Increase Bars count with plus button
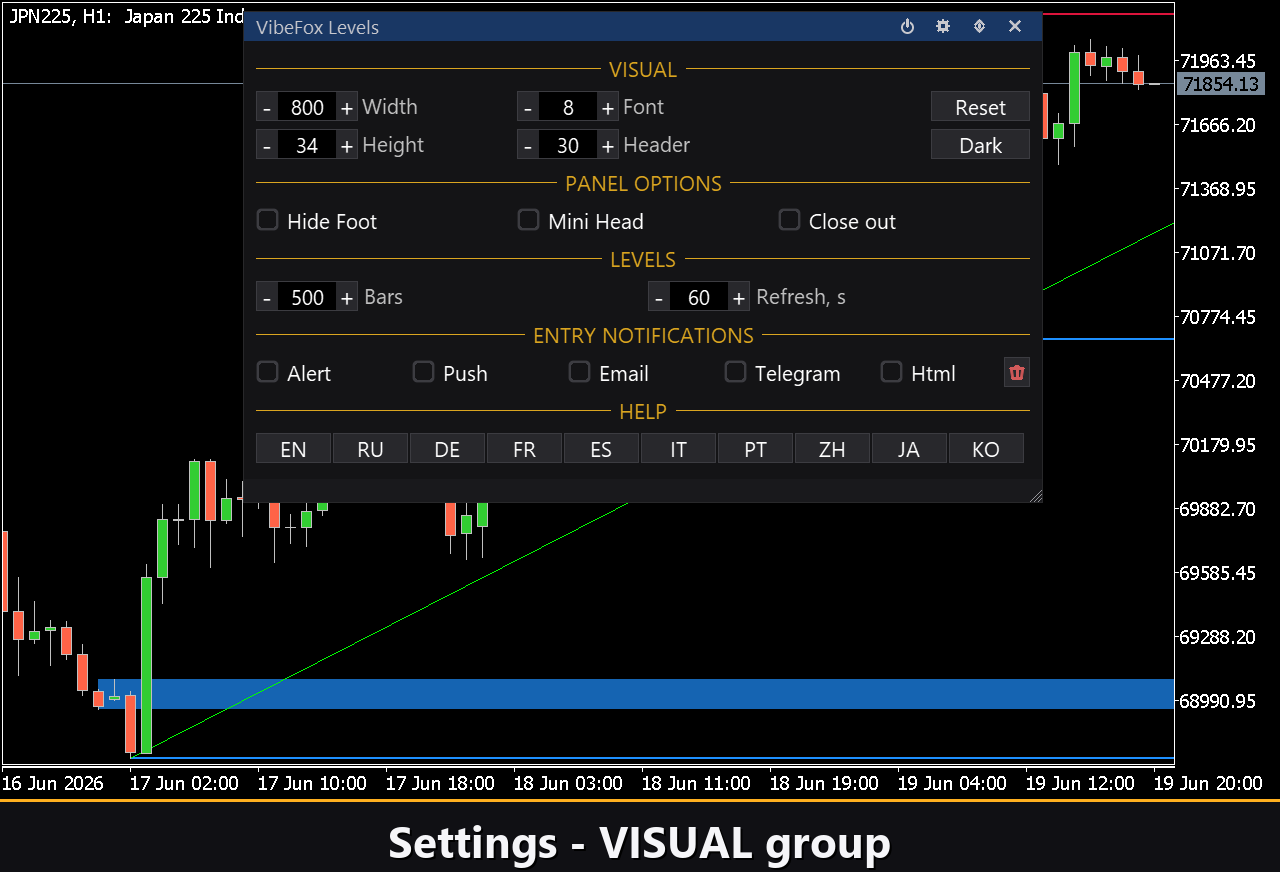Viewport: 1280px width, 872px height. click(346, 298)
